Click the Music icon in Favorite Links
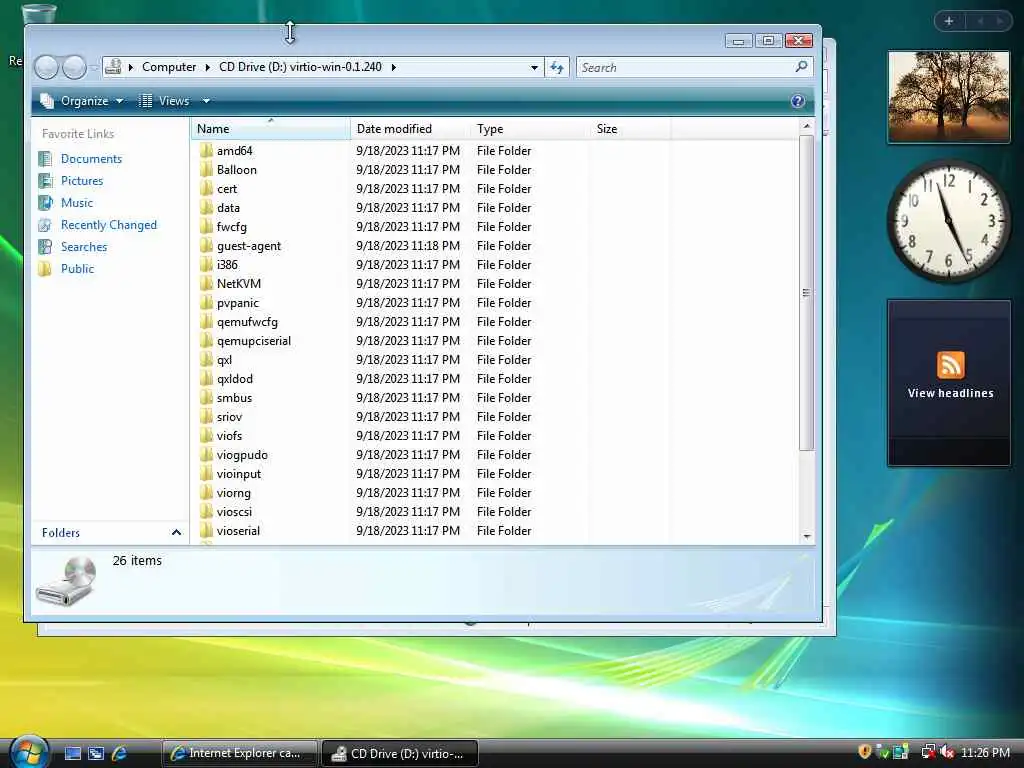 [45, 203]
